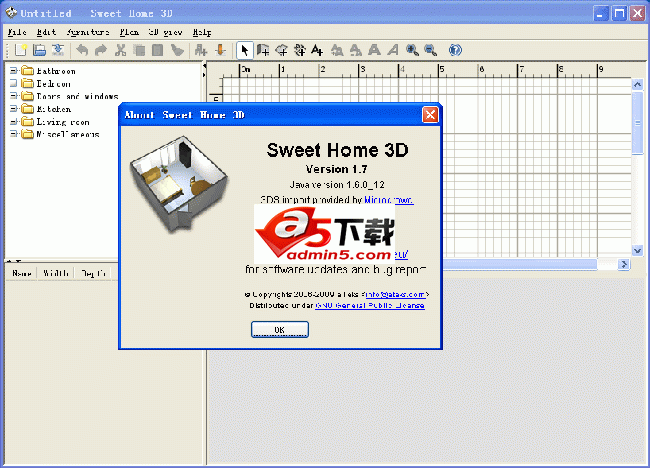
Task: Click plan vertical scrollbar down arrow
Action: point(637,250)
